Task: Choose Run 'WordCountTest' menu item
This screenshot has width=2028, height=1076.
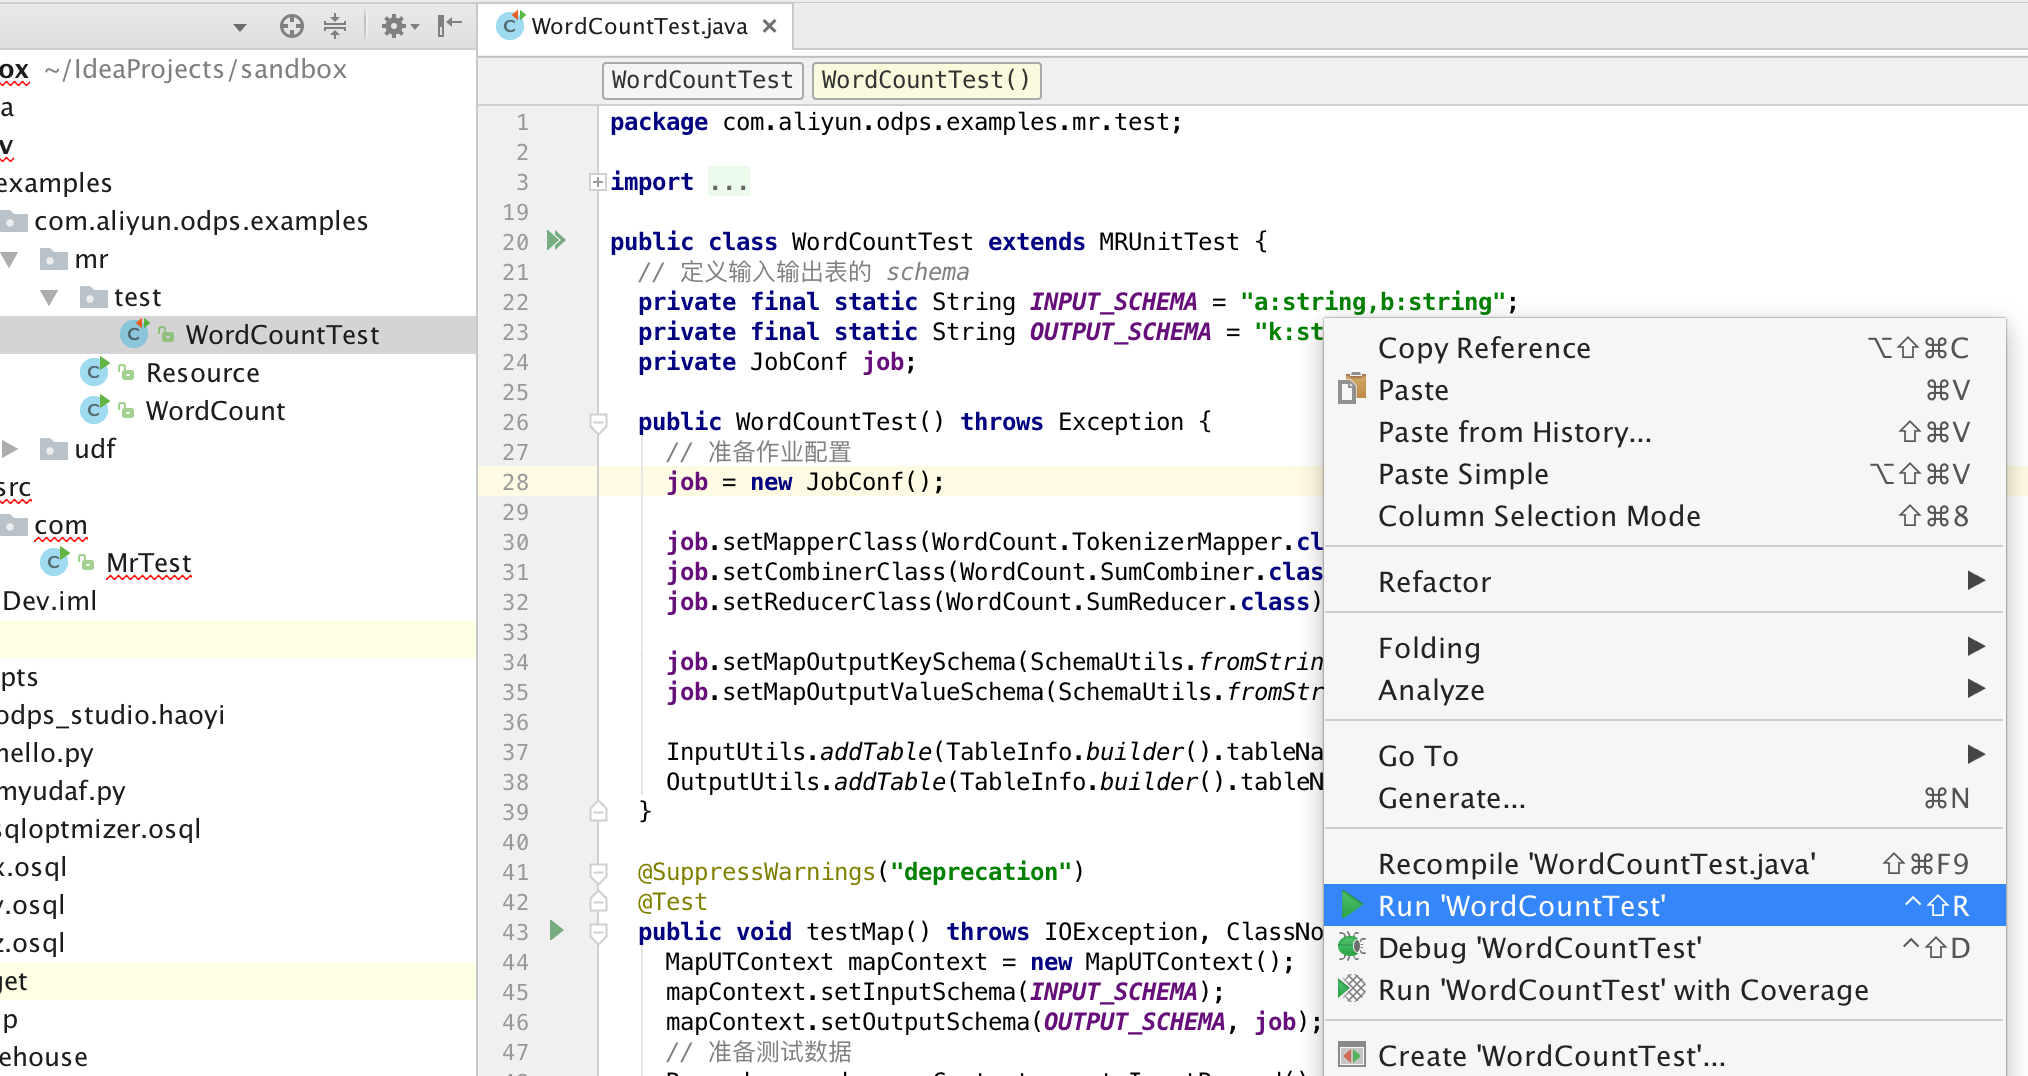Action: (x=1664, y=906)
